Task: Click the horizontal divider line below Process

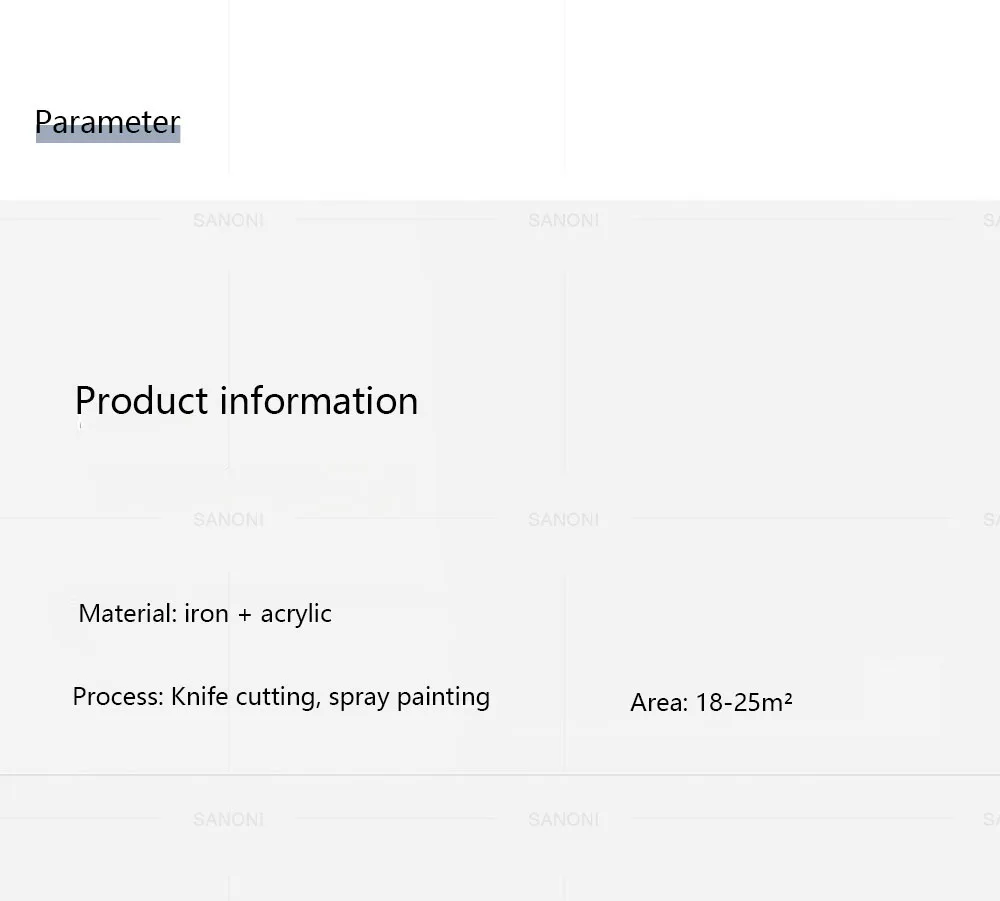Action: pyautogui.click(x=500, y=775)
